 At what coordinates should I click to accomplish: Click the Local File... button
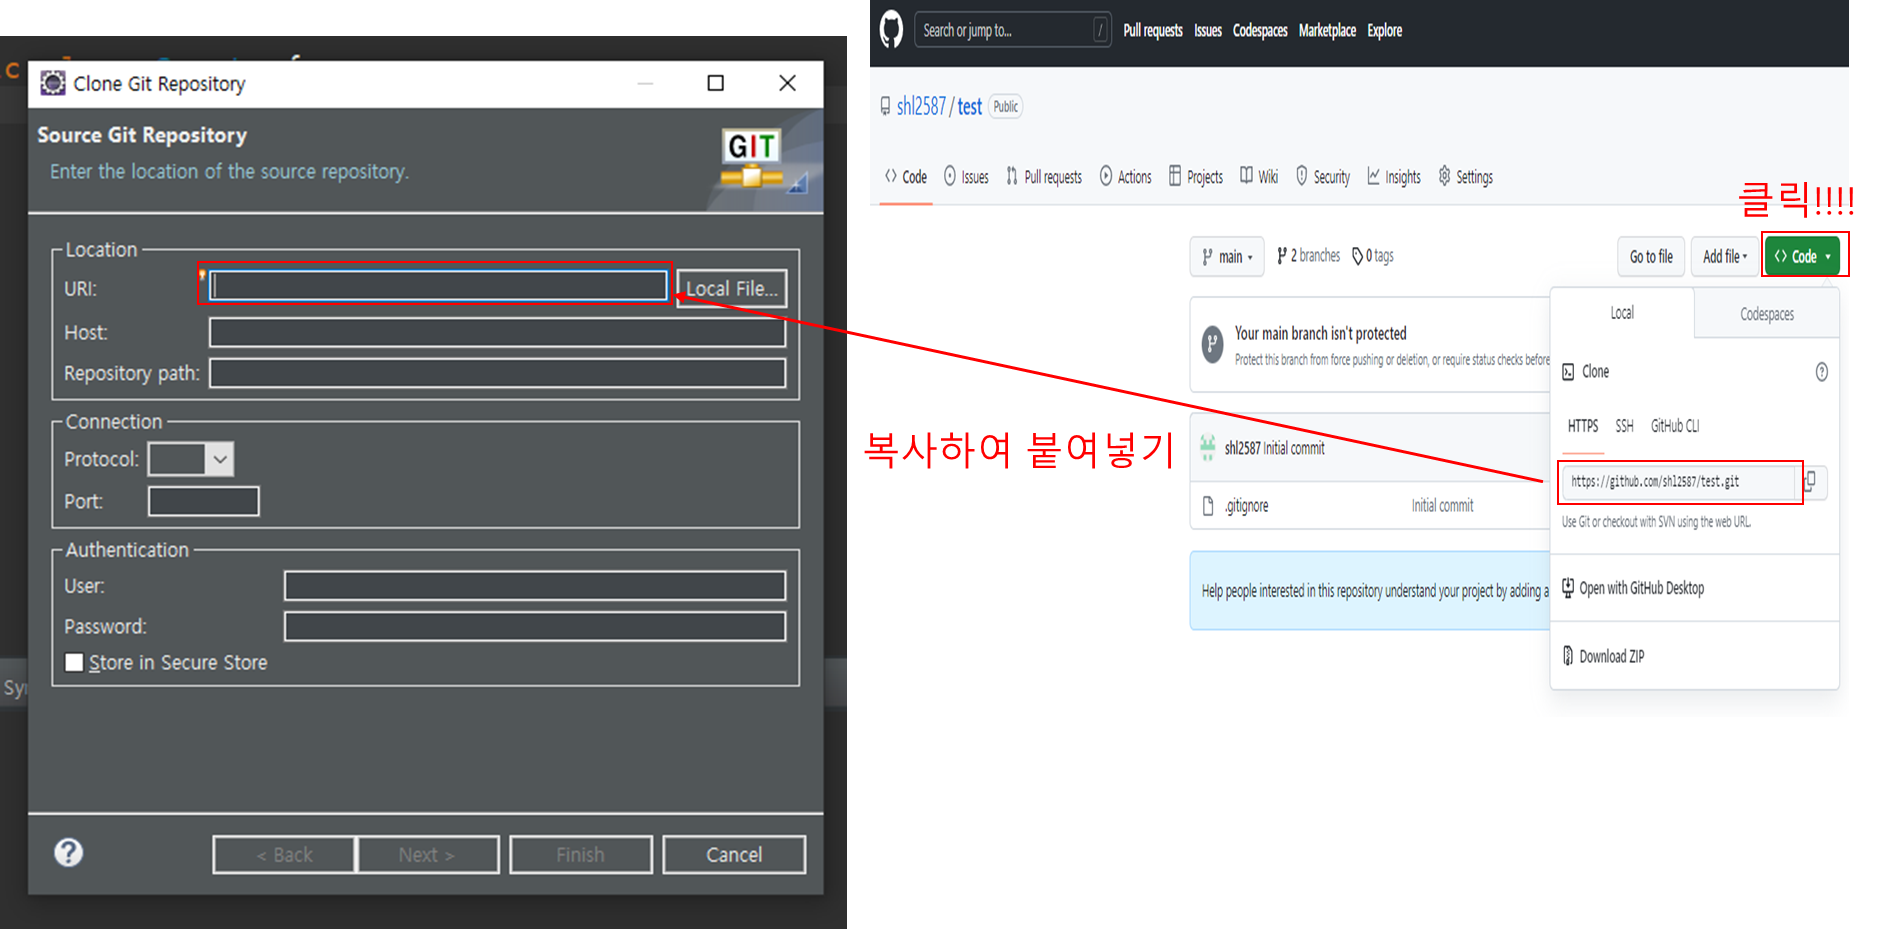tap(732, 288)
